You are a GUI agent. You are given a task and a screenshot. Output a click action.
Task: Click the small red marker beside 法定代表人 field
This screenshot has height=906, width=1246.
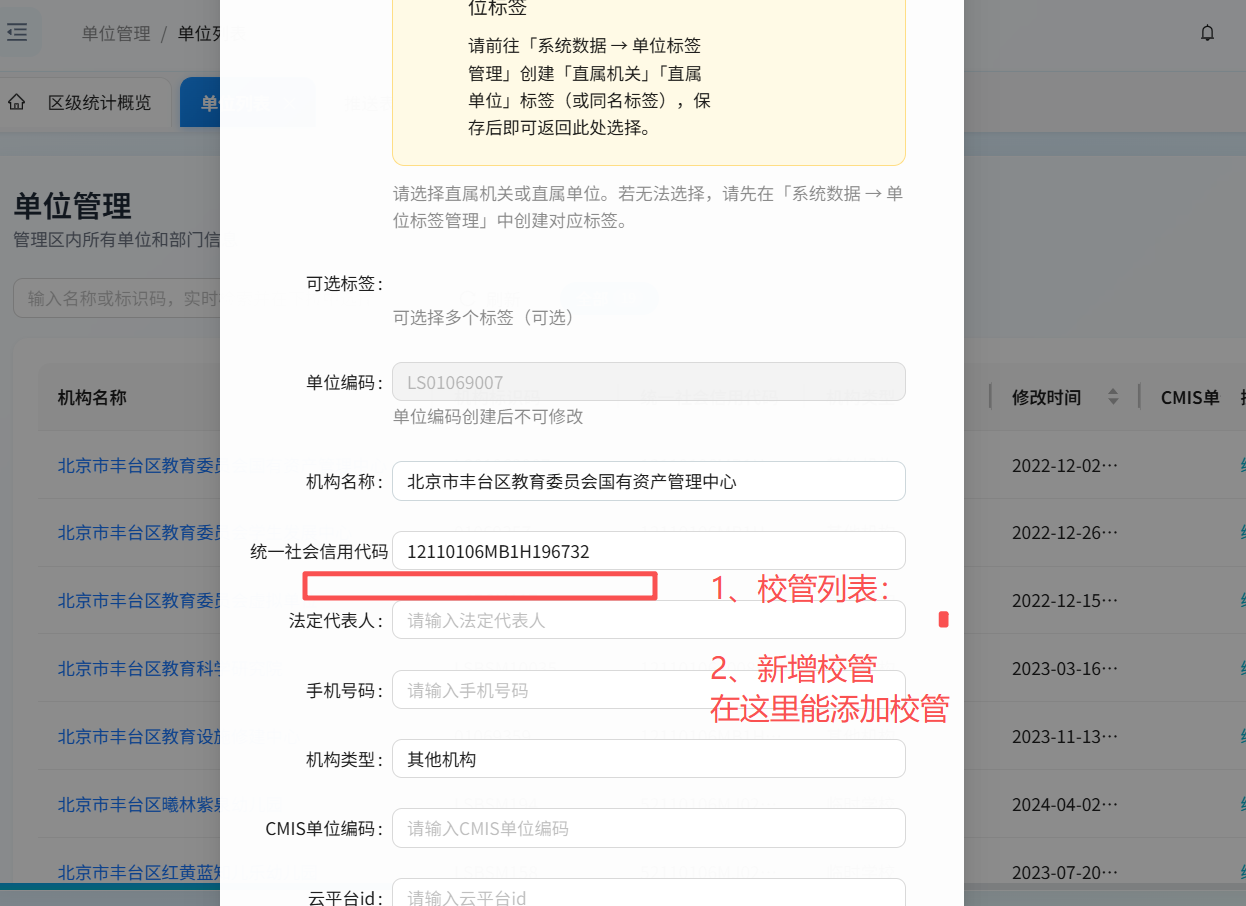(943, 620)
